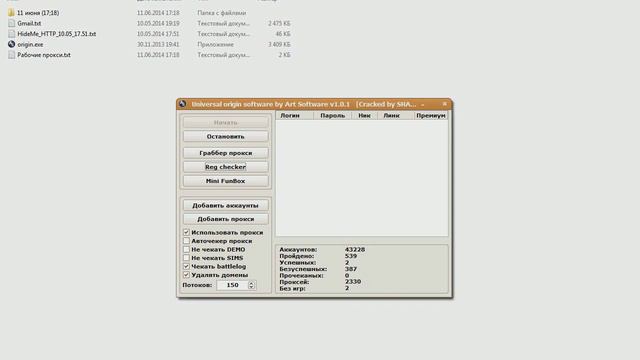
Task: Click the Прочеканых label
Action: tap(301, 276)
